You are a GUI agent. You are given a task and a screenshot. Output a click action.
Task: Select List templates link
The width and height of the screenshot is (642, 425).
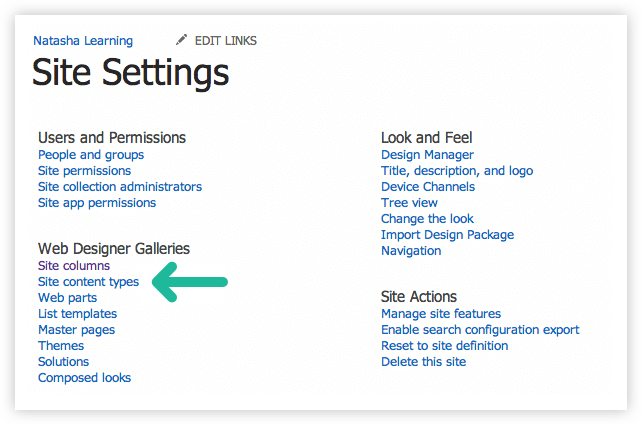pos(77,314)
